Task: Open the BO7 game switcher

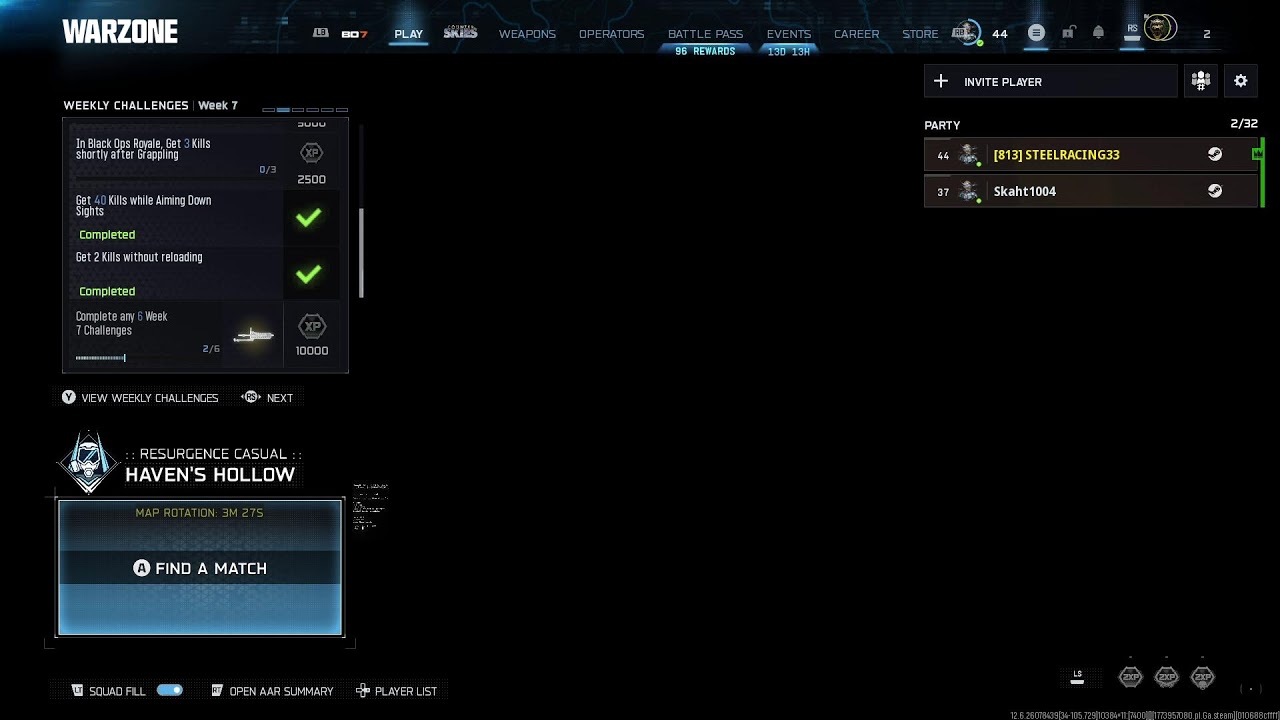Action: [x=354, y=34]
